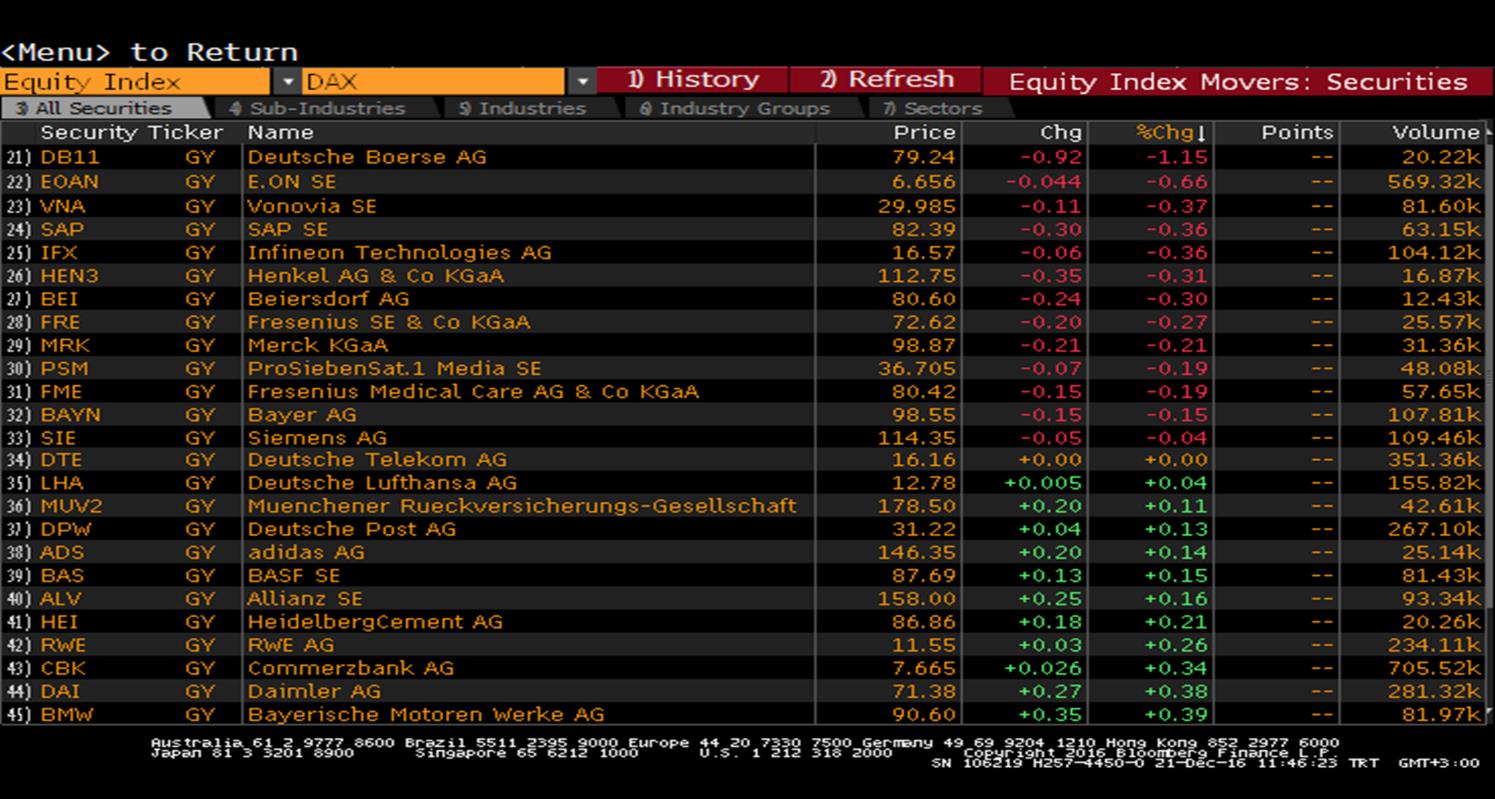
Task: Click the Equity Index input field
Action: pos(135,82)
